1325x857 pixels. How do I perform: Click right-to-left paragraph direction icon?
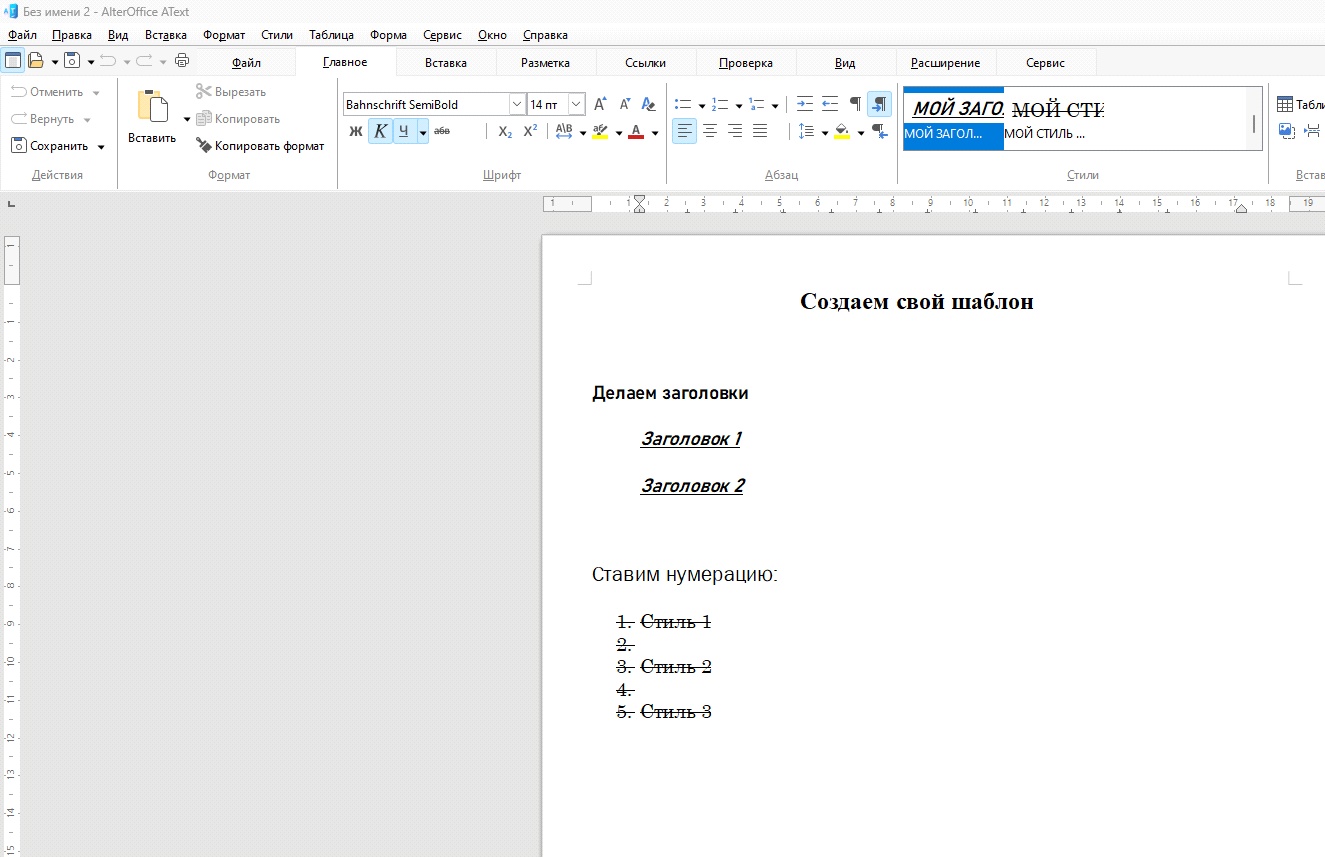click(880, 131)
